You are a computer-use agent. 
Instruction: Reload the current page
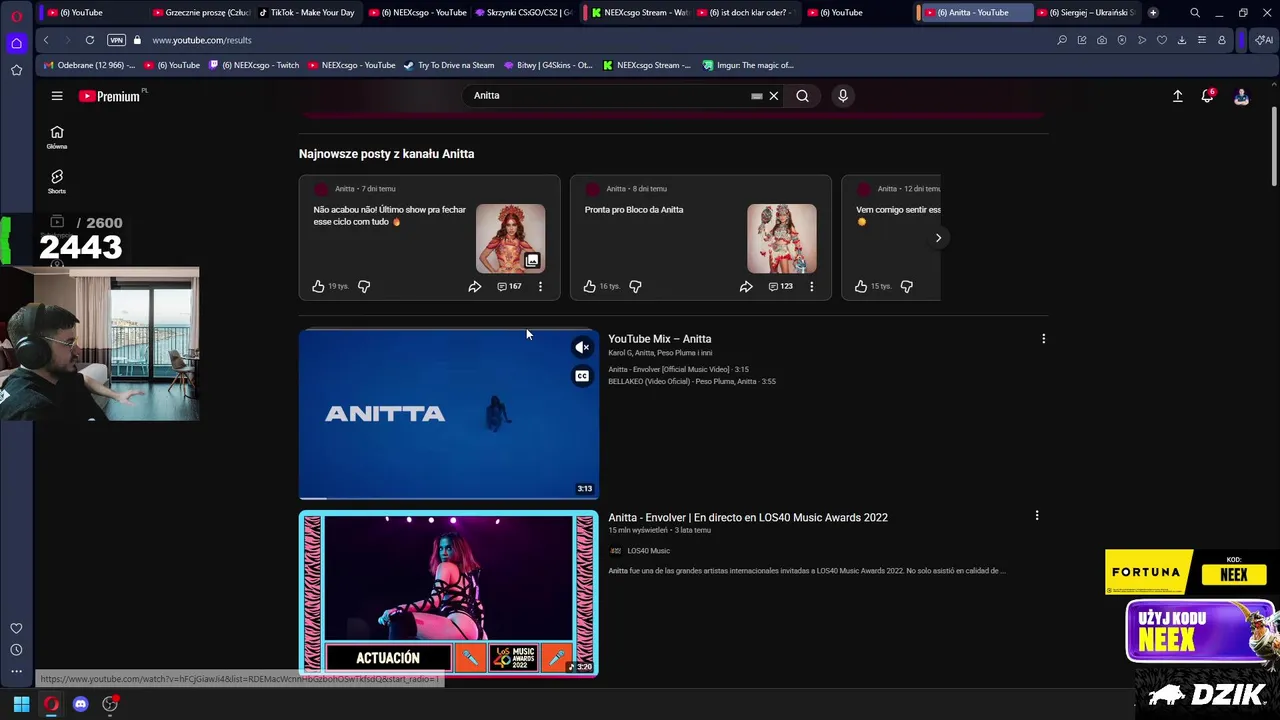[x=90, y=40]
